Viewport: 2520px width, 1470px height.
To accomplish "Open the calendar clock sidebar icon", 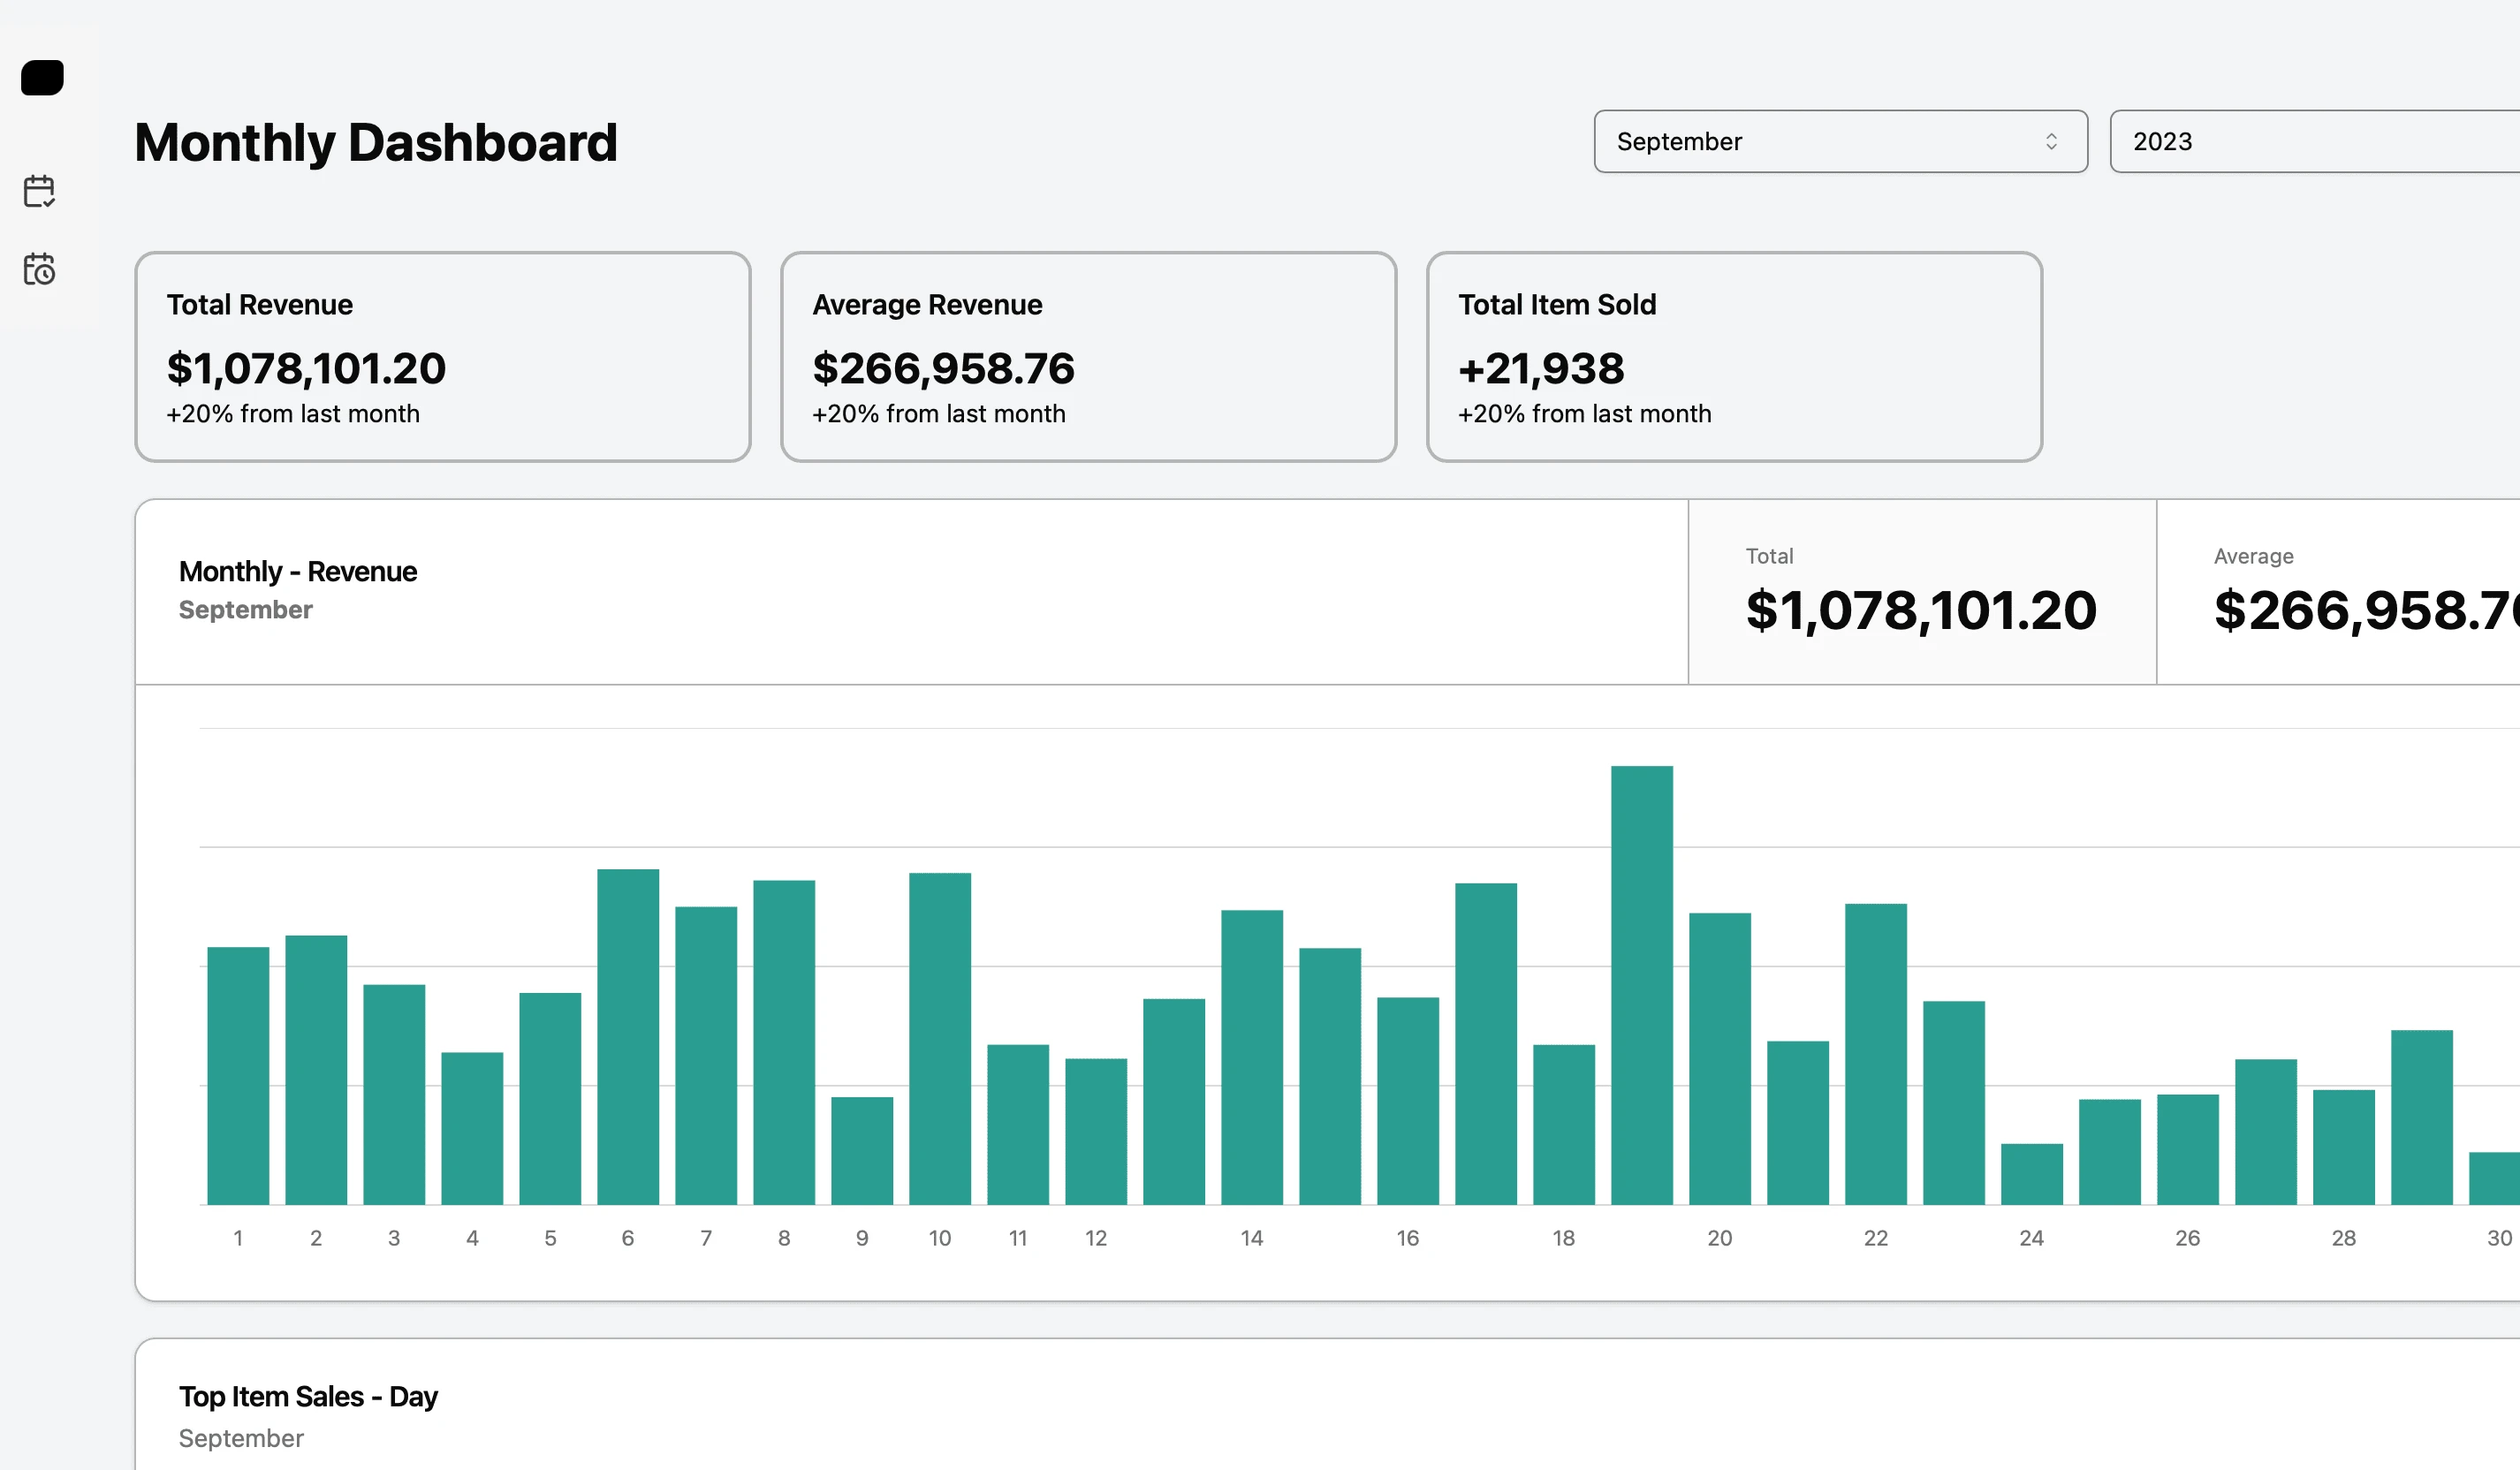I will (x=39, y=269).
